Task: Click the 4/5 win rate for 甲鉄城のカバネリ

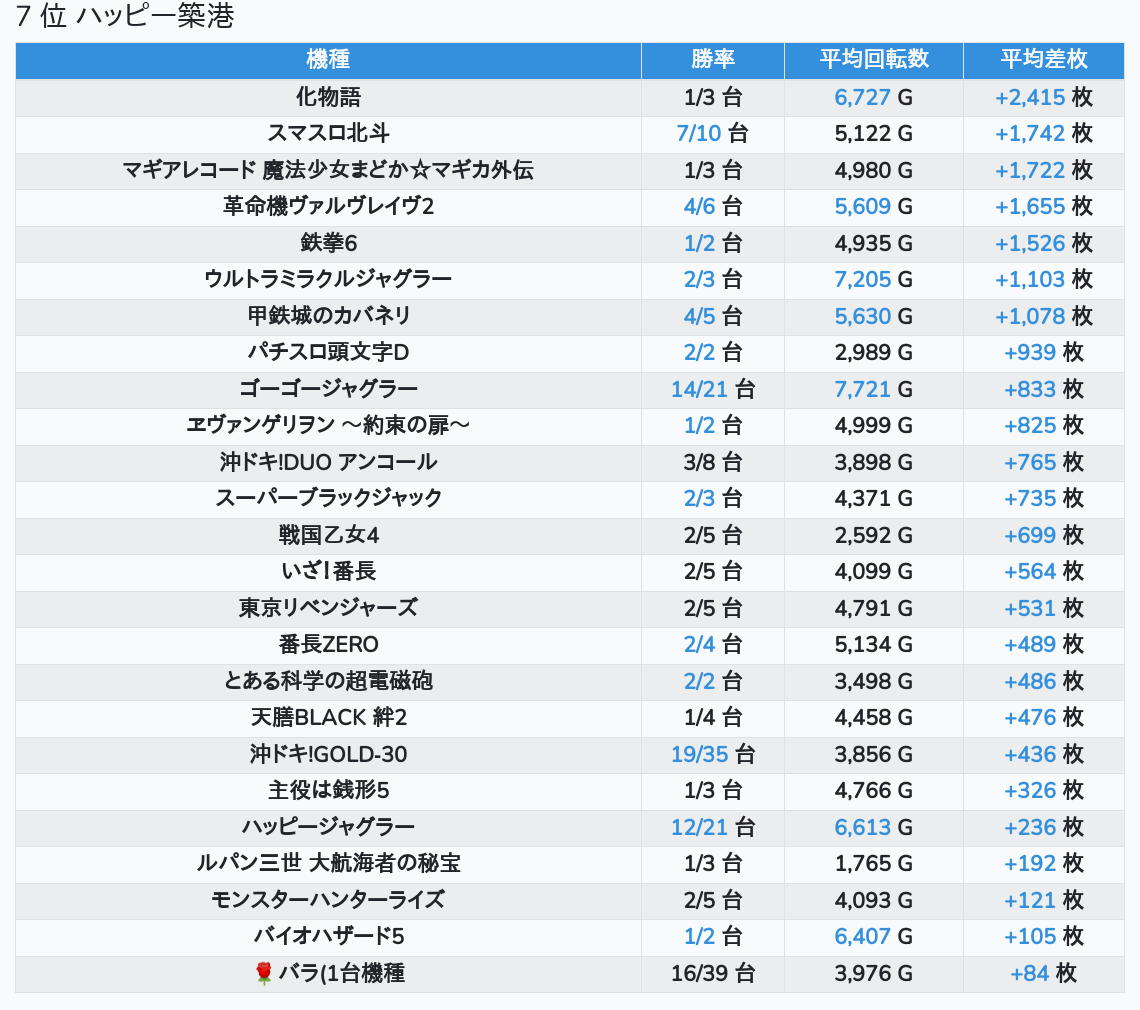Action: tap(700, 316)
